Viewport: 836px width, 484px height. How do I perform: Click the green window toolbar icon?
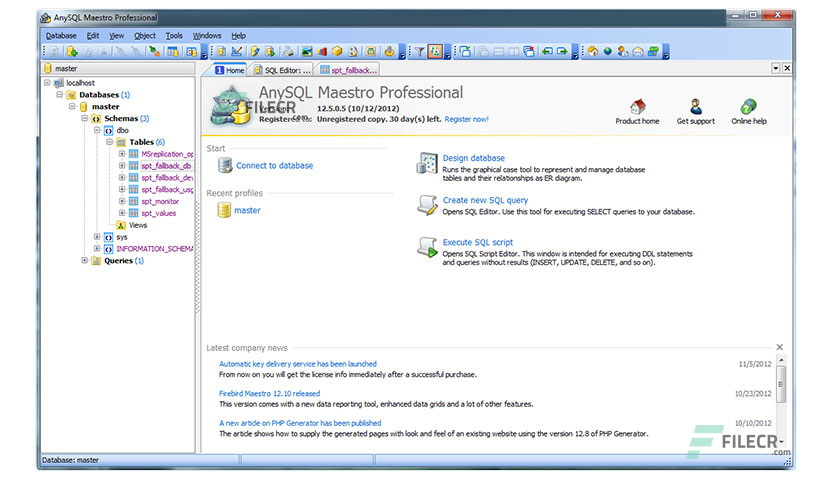tap(371, 52)
